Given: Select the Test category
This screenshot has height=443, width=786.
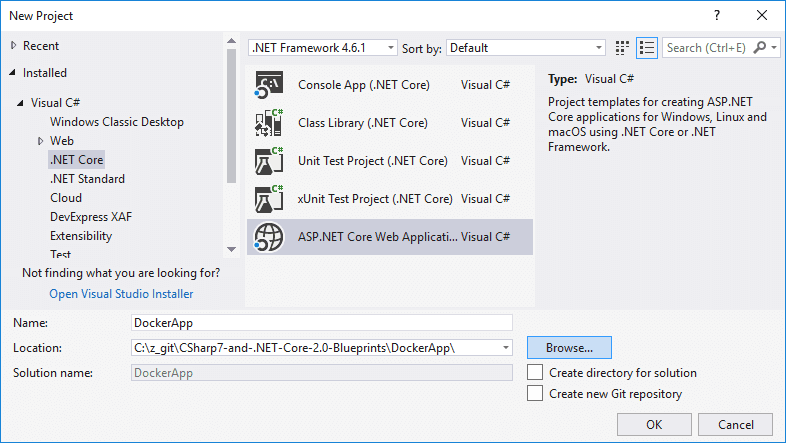Looking at the screenshot, I should 61,254.
